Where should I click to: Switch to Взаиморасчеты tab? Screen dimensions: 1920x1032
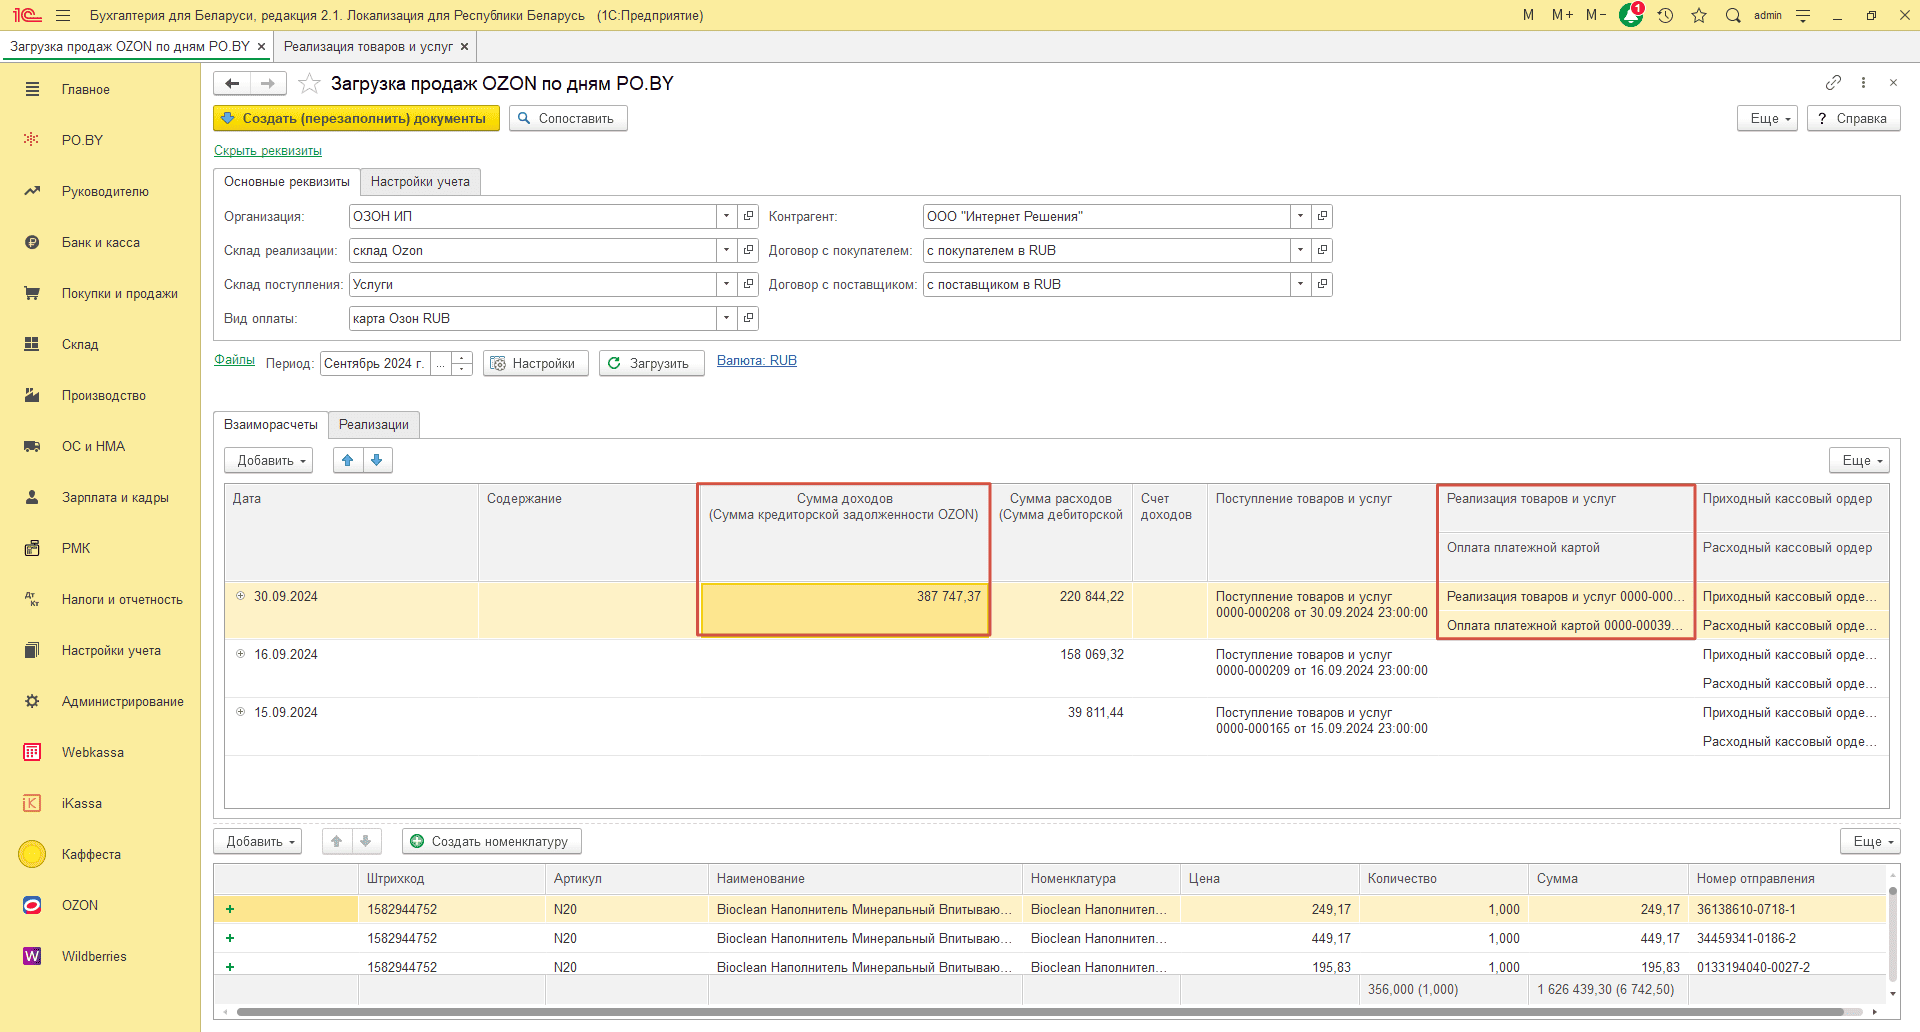271,425
